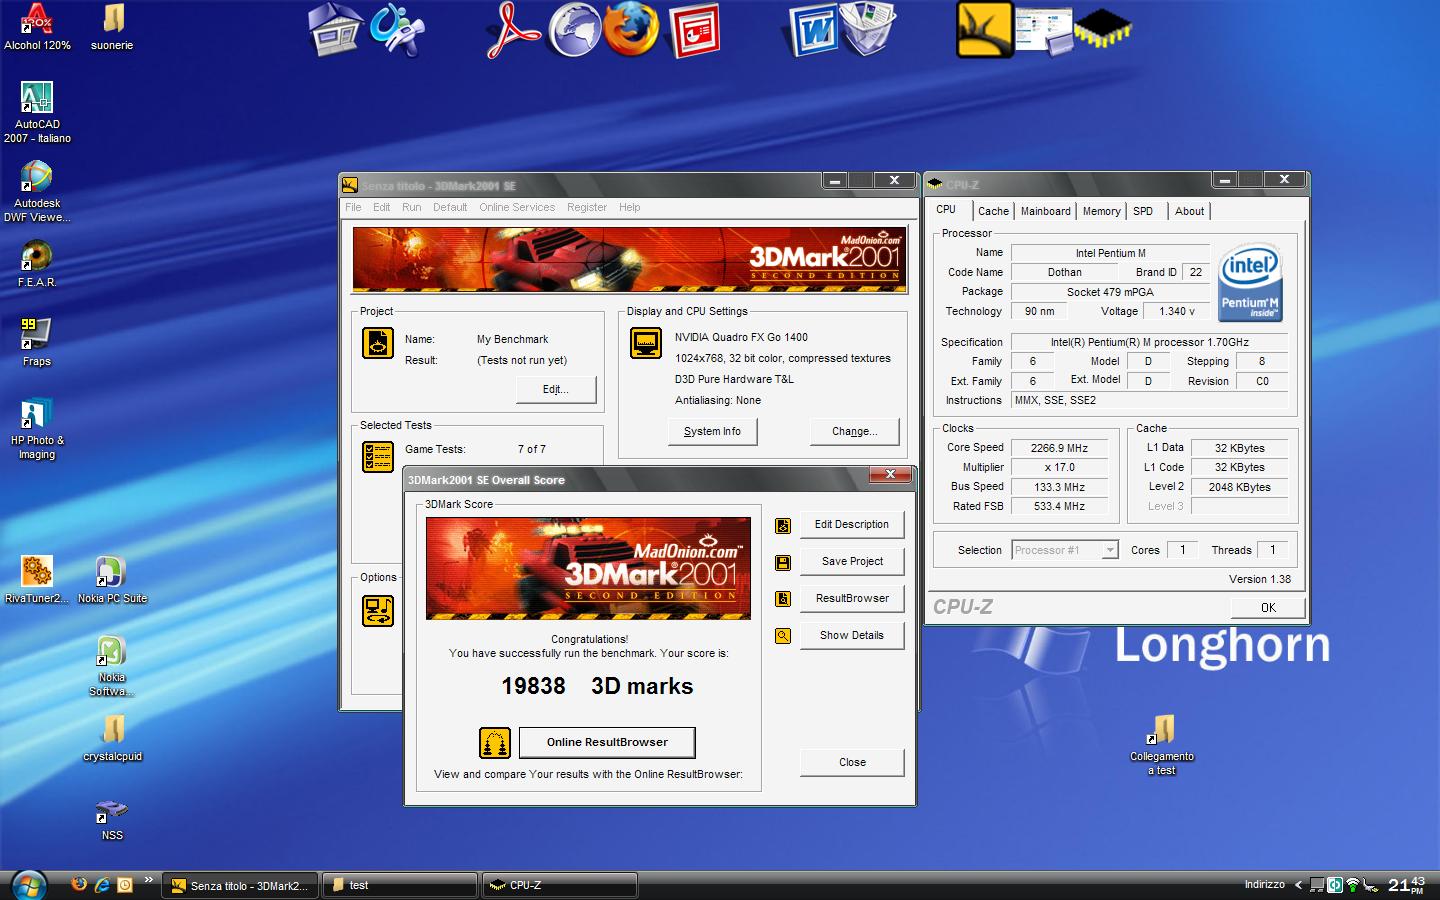Viewport: 1440px width, 900px height.
Task: Launch Firefox from the top dock
Action: (632, 29)
